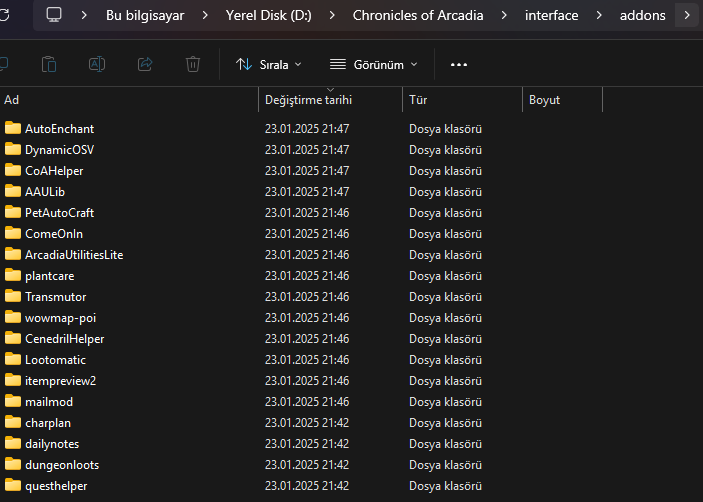Click the Tür column header
The image size is (703, 502).
(418, 100)
